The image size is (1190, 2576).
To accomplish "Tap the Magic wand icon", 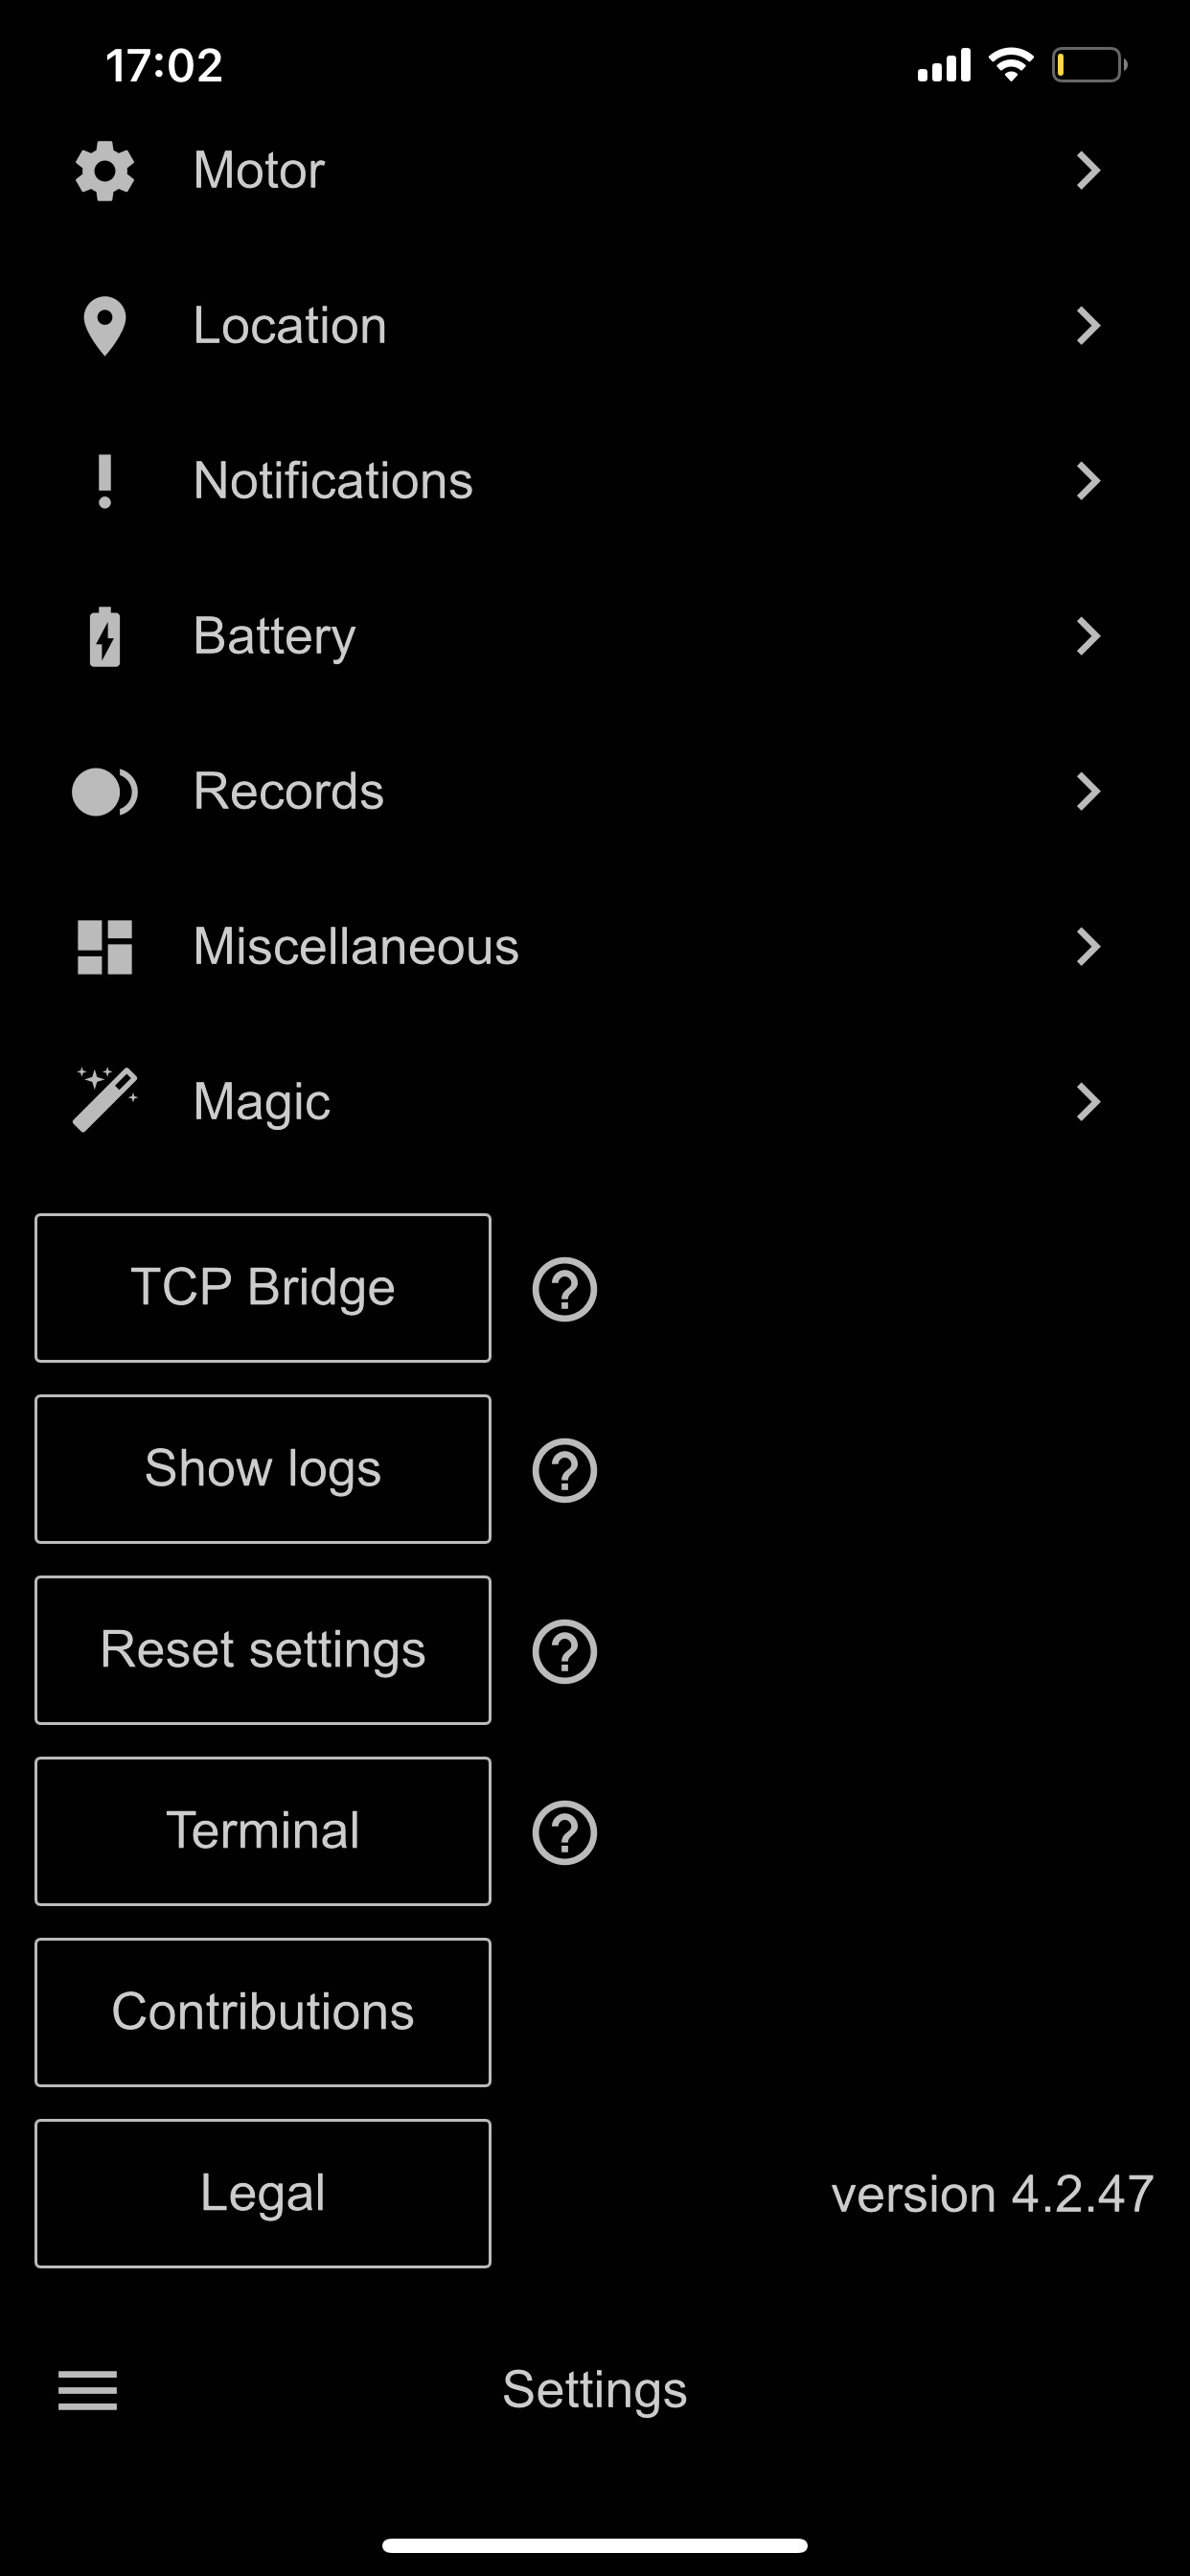I will coord(105,1101).
